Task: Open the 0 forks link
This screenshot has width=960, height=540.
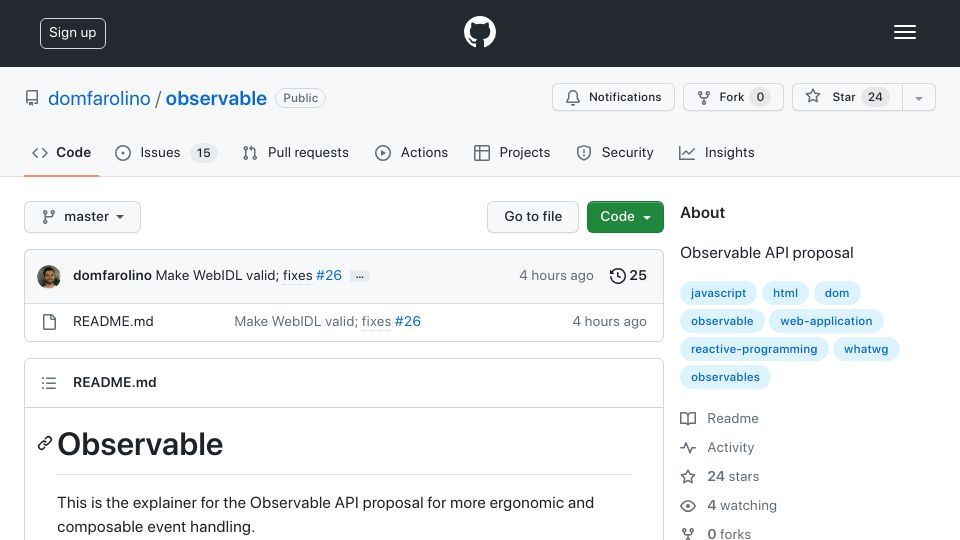Action: pos(716,534)
